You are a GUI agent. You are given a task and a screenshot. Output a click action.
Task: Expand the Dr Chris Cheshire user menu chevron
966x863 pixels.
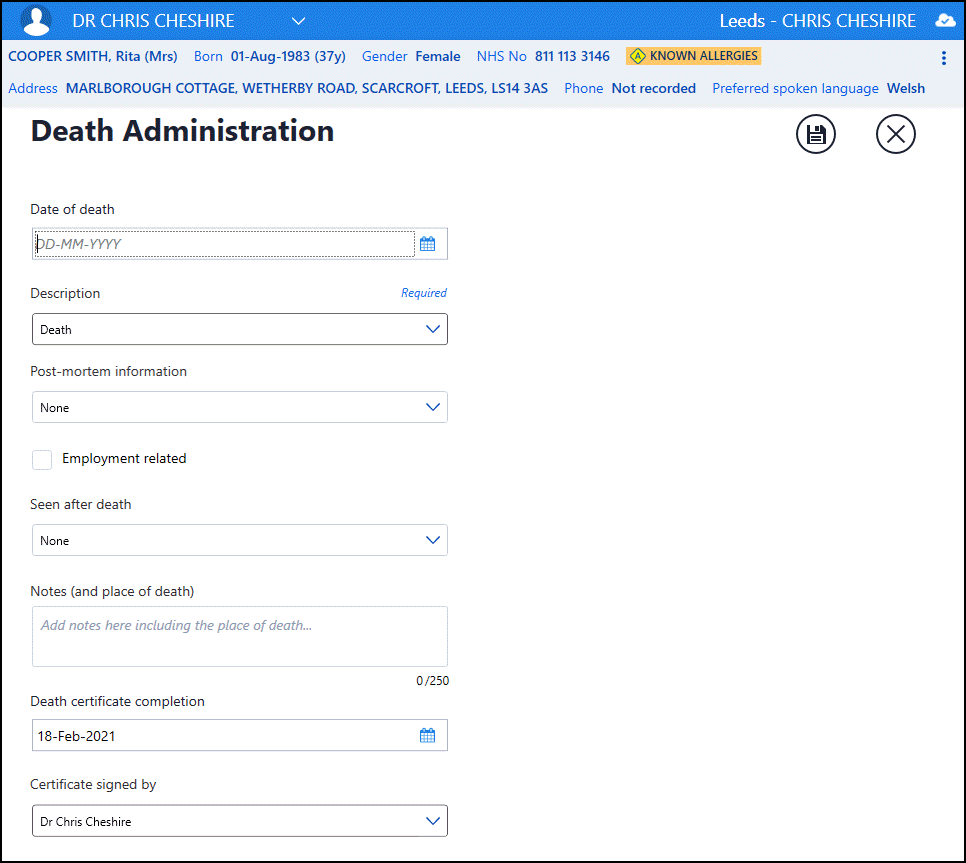point(298,21)
